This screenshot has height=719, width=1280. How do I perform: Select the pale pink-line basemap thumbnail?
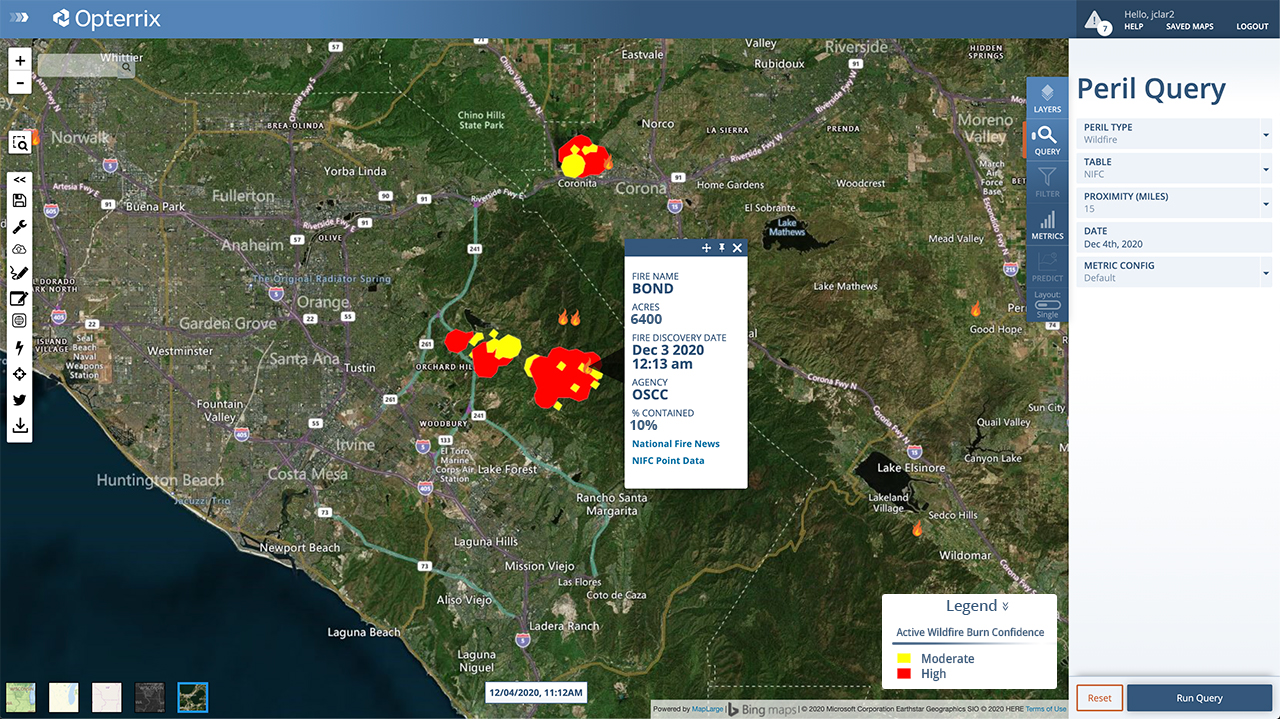coord(106,697)
